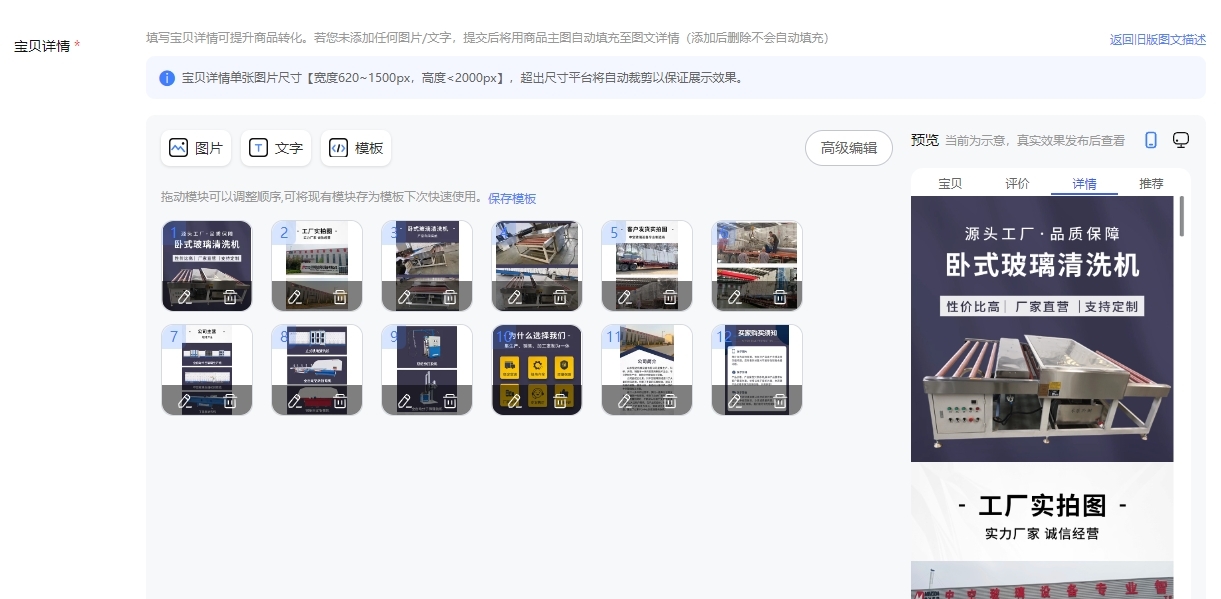Click the preview panel vertical scrollbar

[x=1181, y=216]
